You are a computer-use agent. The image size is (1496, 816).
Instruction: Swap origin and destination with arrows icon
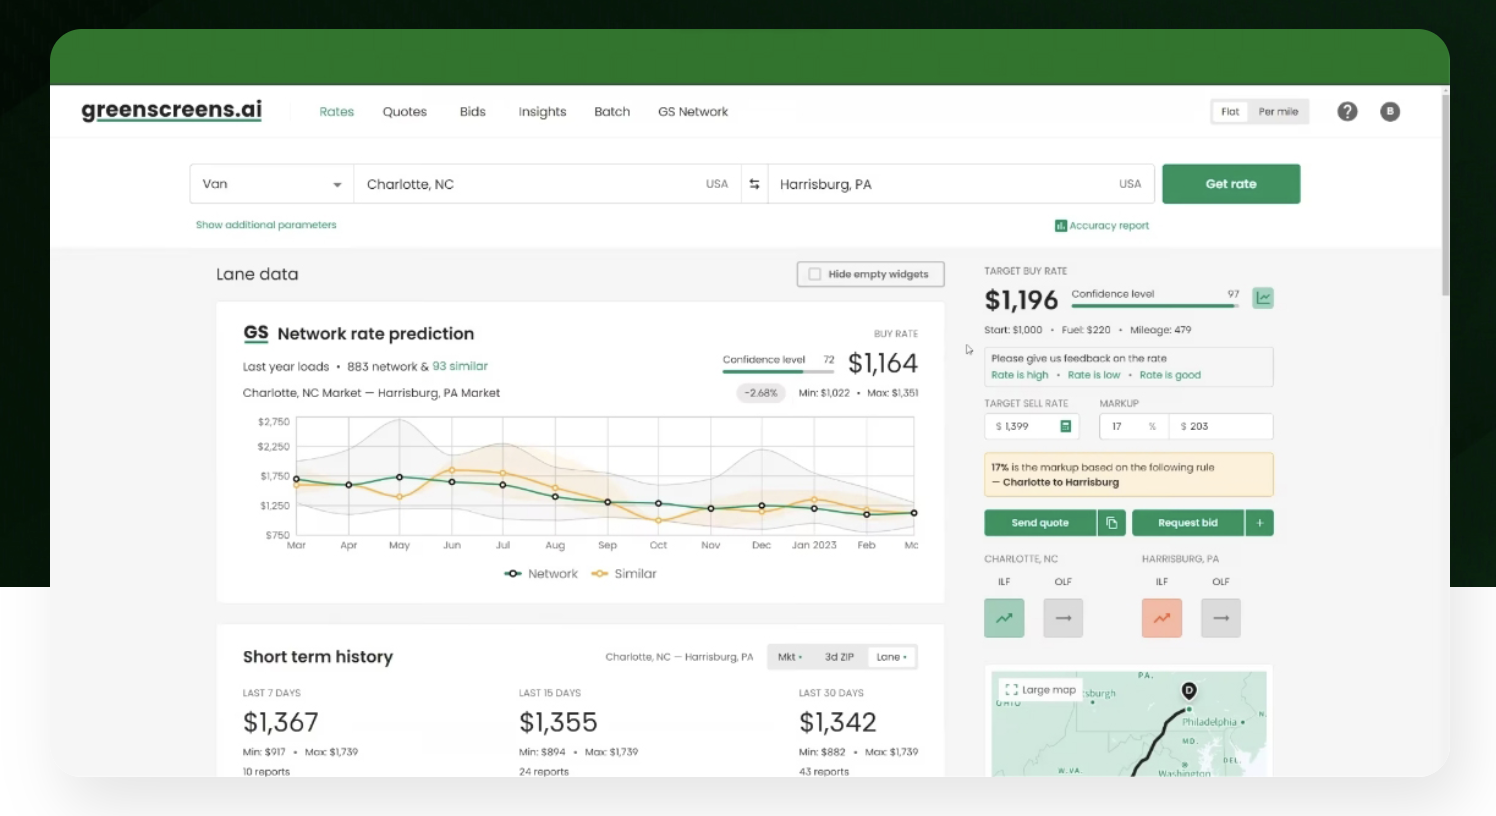(754, 184)
